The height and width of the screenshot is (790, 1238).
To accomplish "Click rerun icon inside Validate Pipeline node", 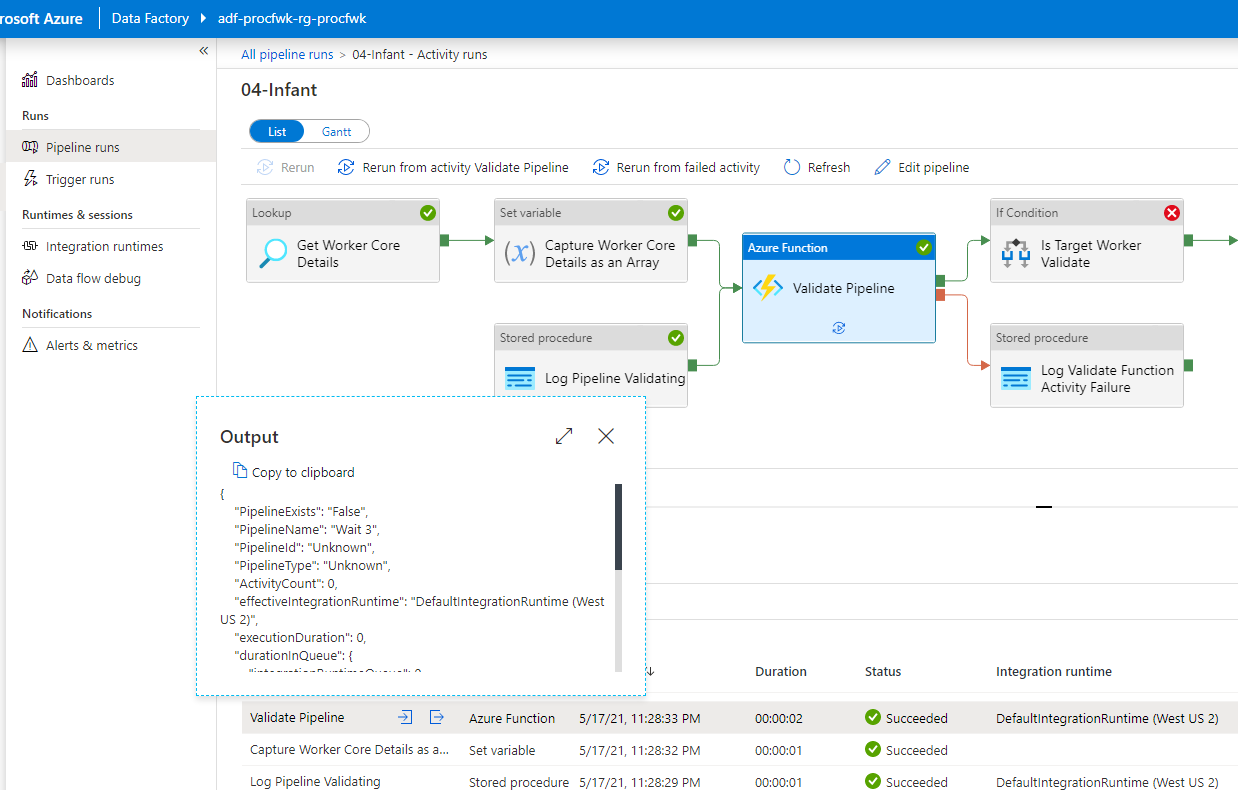I will coord(839,327).
